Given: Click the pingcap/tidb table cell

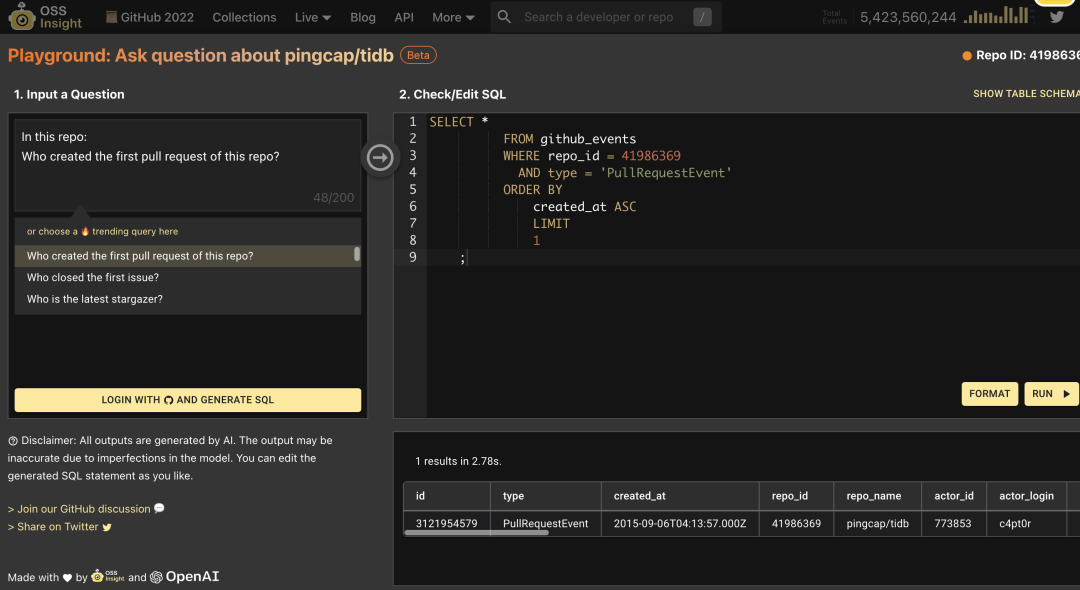Looking at the screenshot, I should [878, 523].
